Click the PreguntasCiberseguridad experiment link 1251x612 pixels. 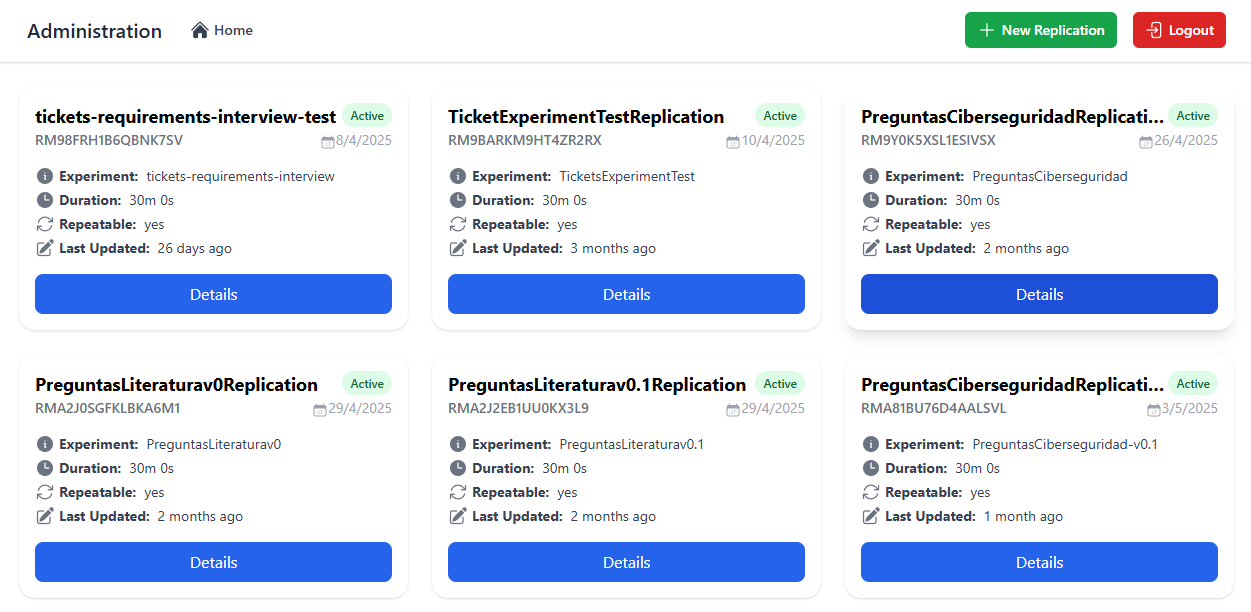[1049, 175]
